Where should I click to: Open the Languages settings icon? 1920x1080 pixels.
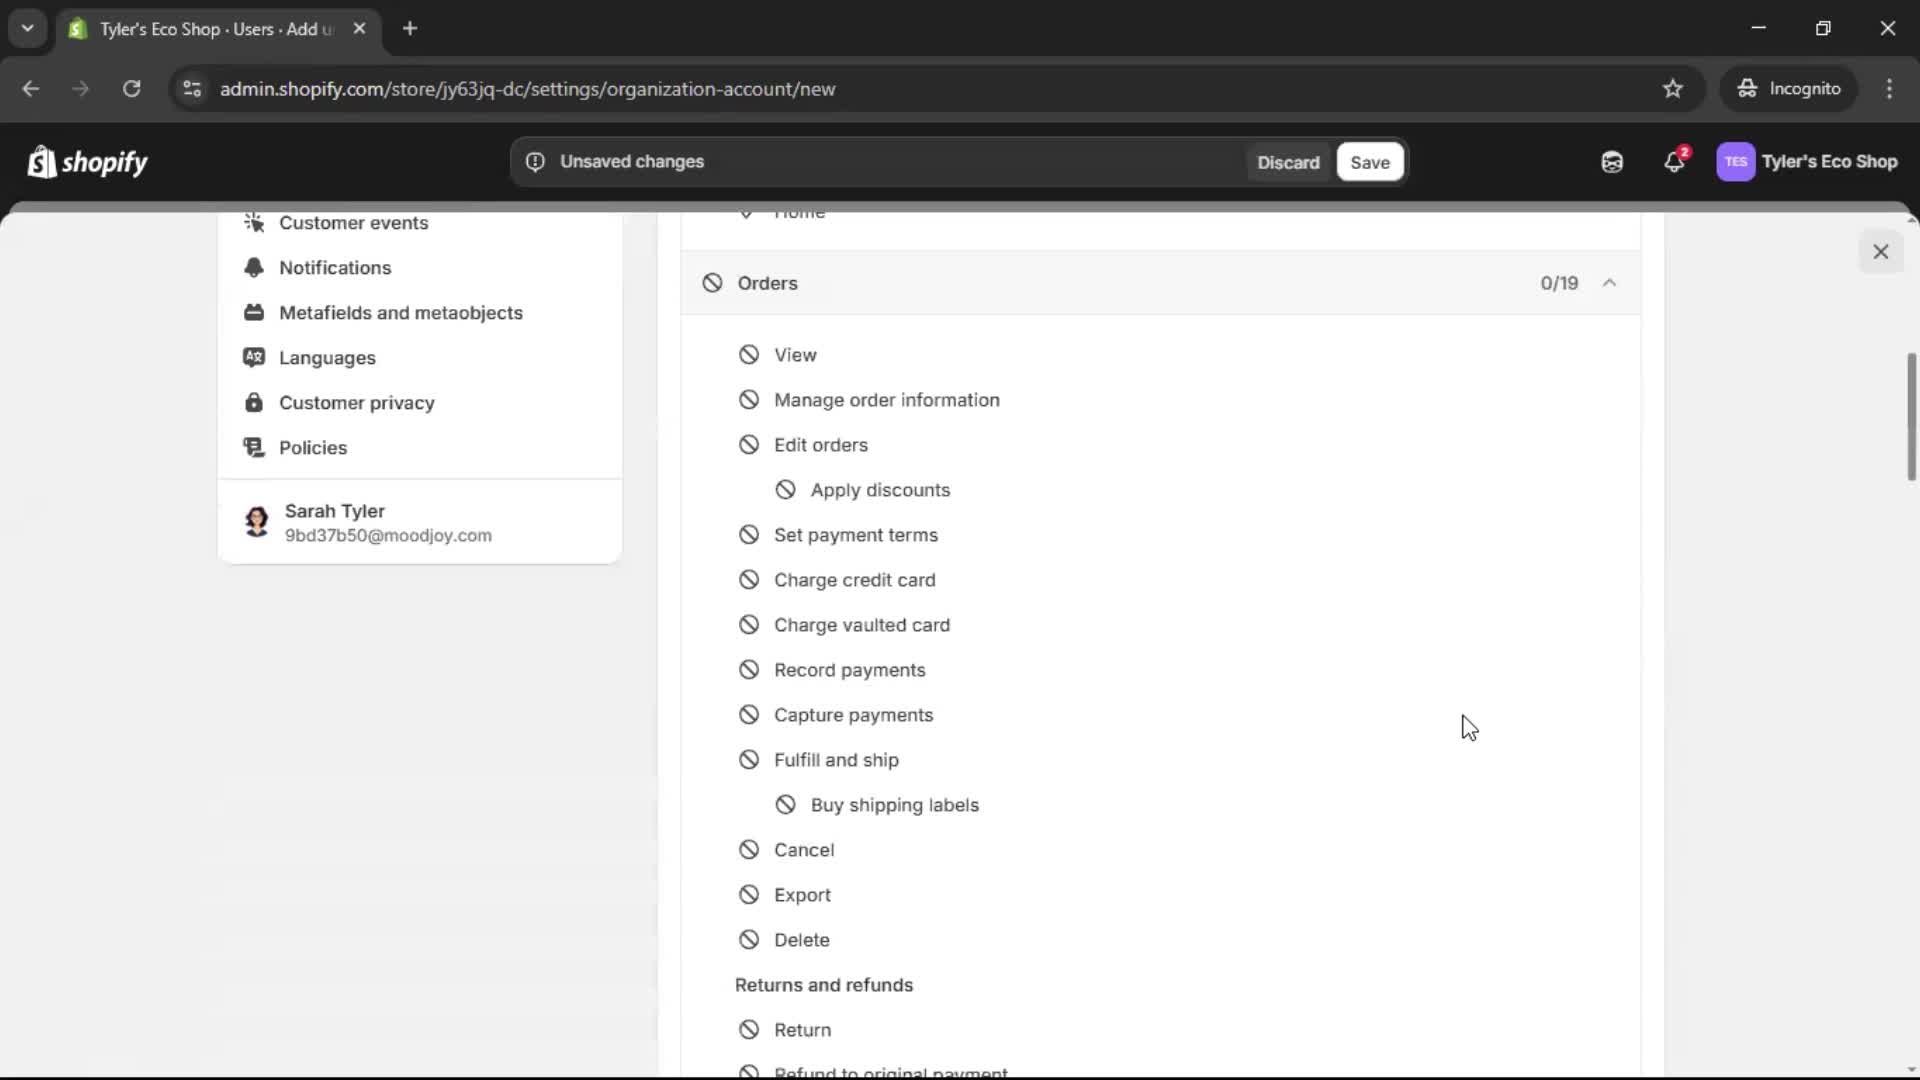(254, 358)
